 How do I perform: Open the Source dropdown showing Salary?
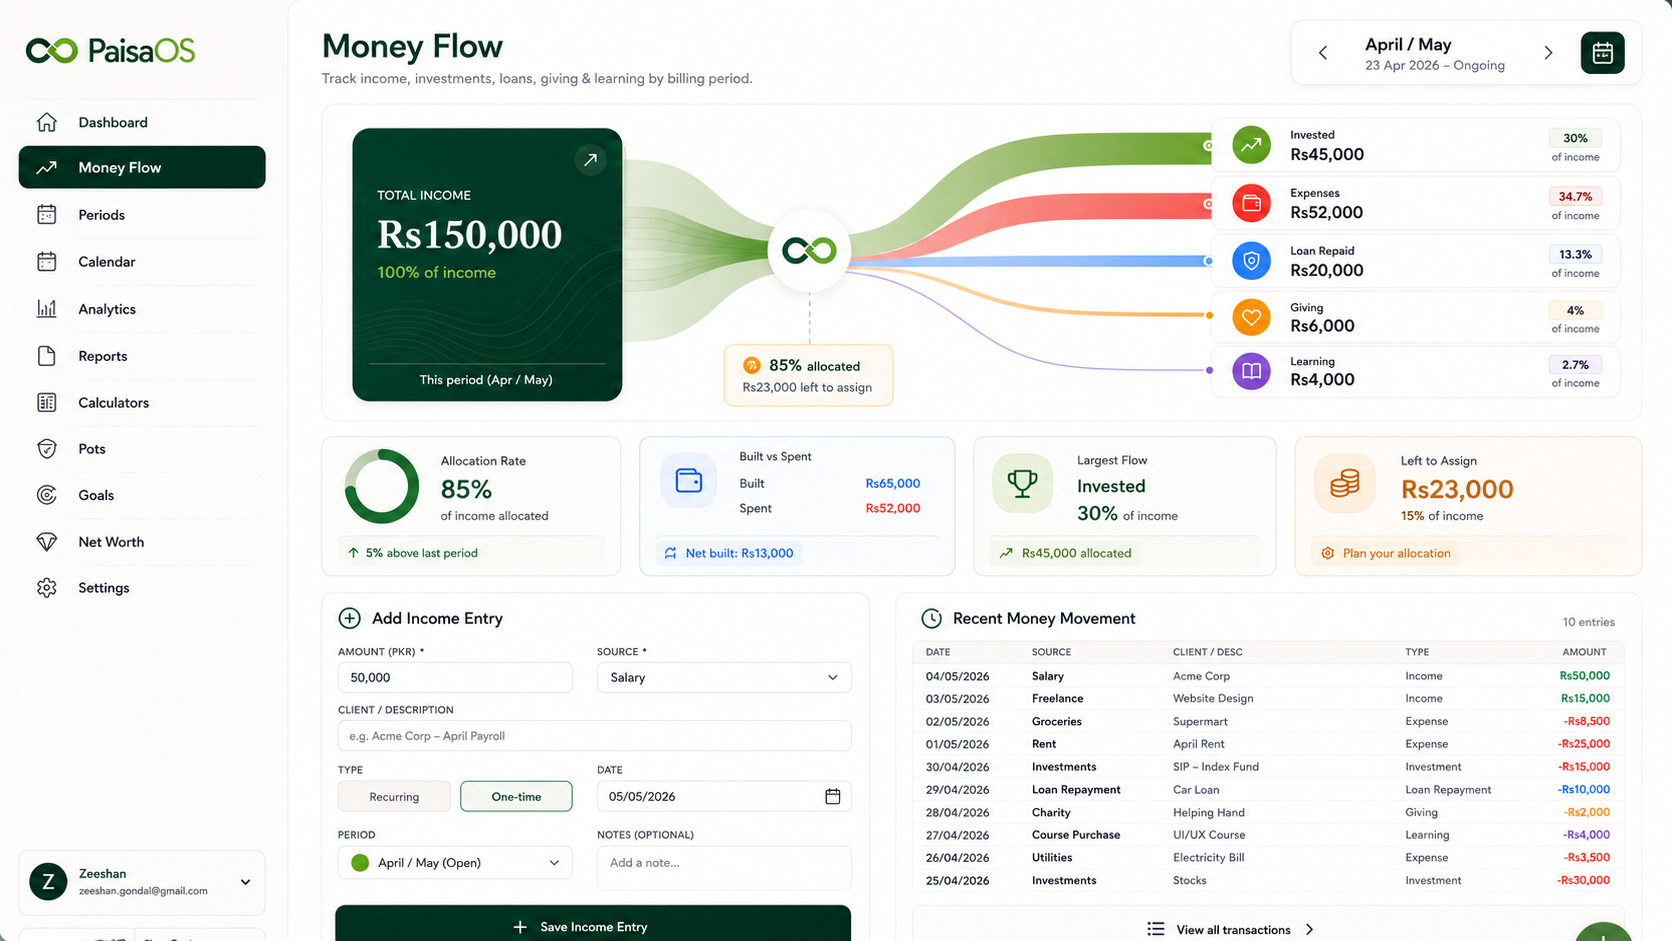coord(724,677)
